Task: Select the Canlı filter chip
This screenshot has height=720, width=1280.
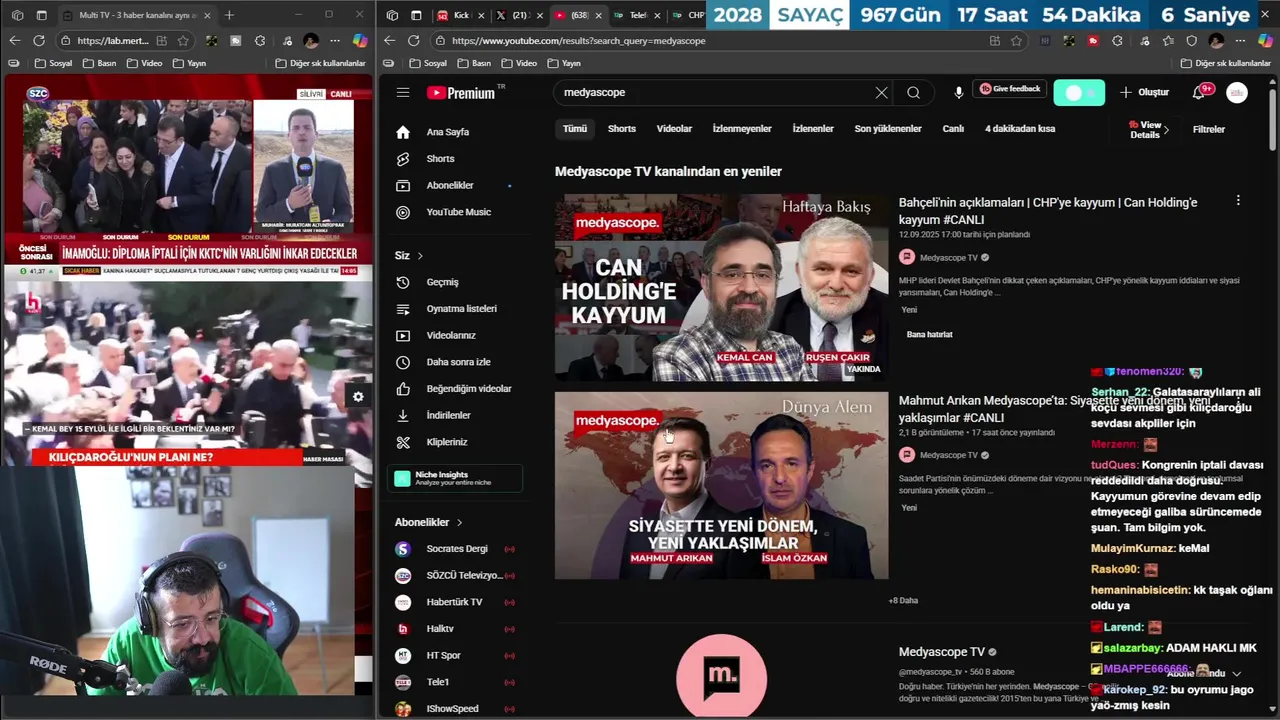Action: 953,129
